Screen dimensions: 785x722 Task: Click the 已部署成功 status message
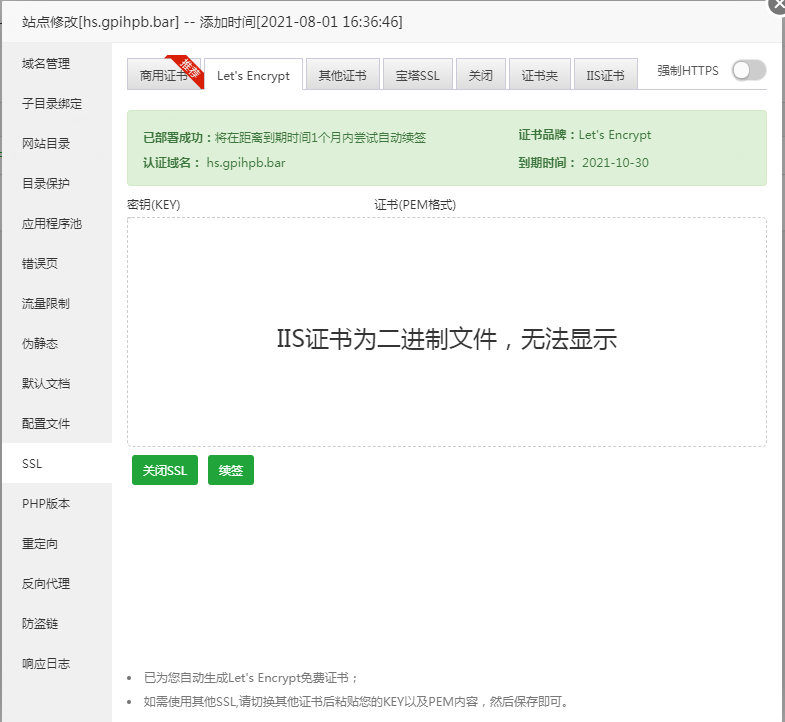284,138
